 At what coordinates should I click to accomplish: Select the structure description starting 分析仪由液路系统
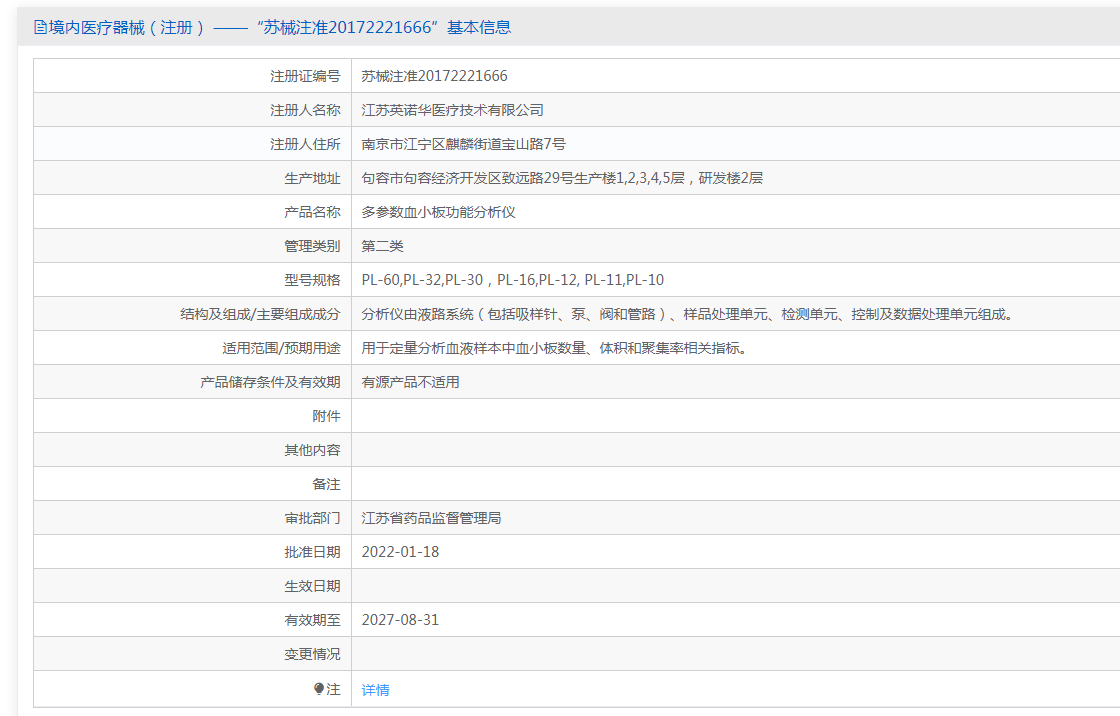point(687,314)
